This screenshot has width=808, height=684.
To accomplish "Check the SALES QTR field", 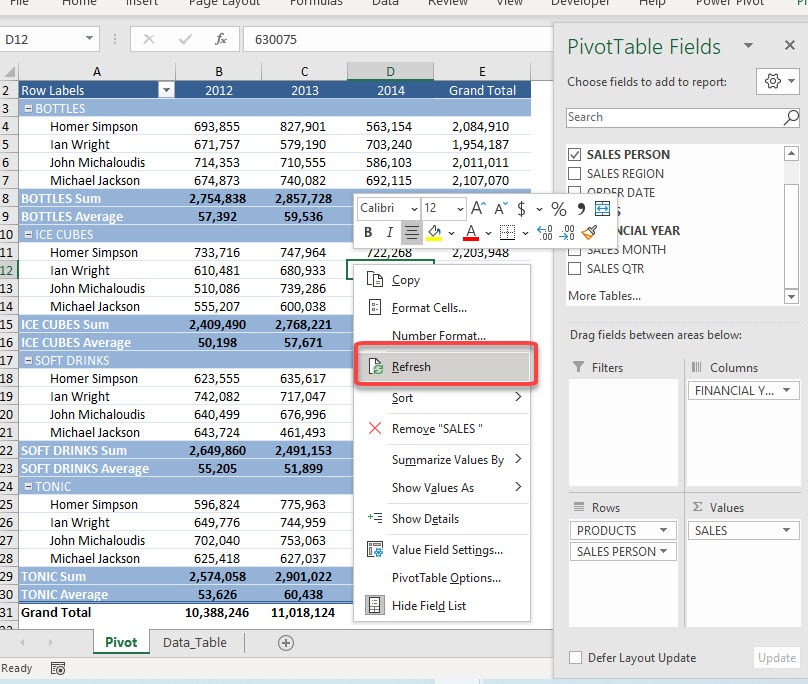I will pyautogui.click(x=574, y=269).
